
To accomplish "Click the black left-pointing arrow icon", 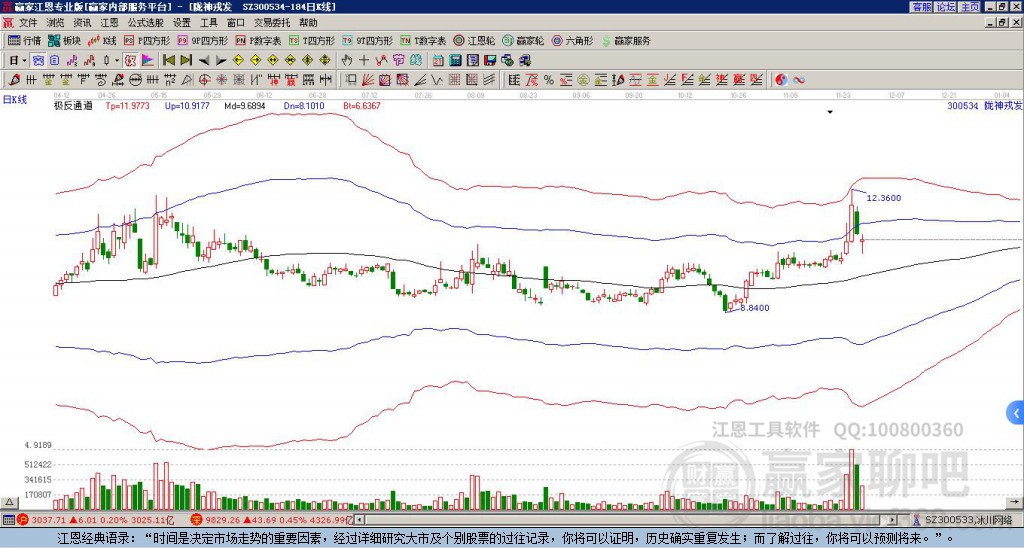I will tap(204, 61).
